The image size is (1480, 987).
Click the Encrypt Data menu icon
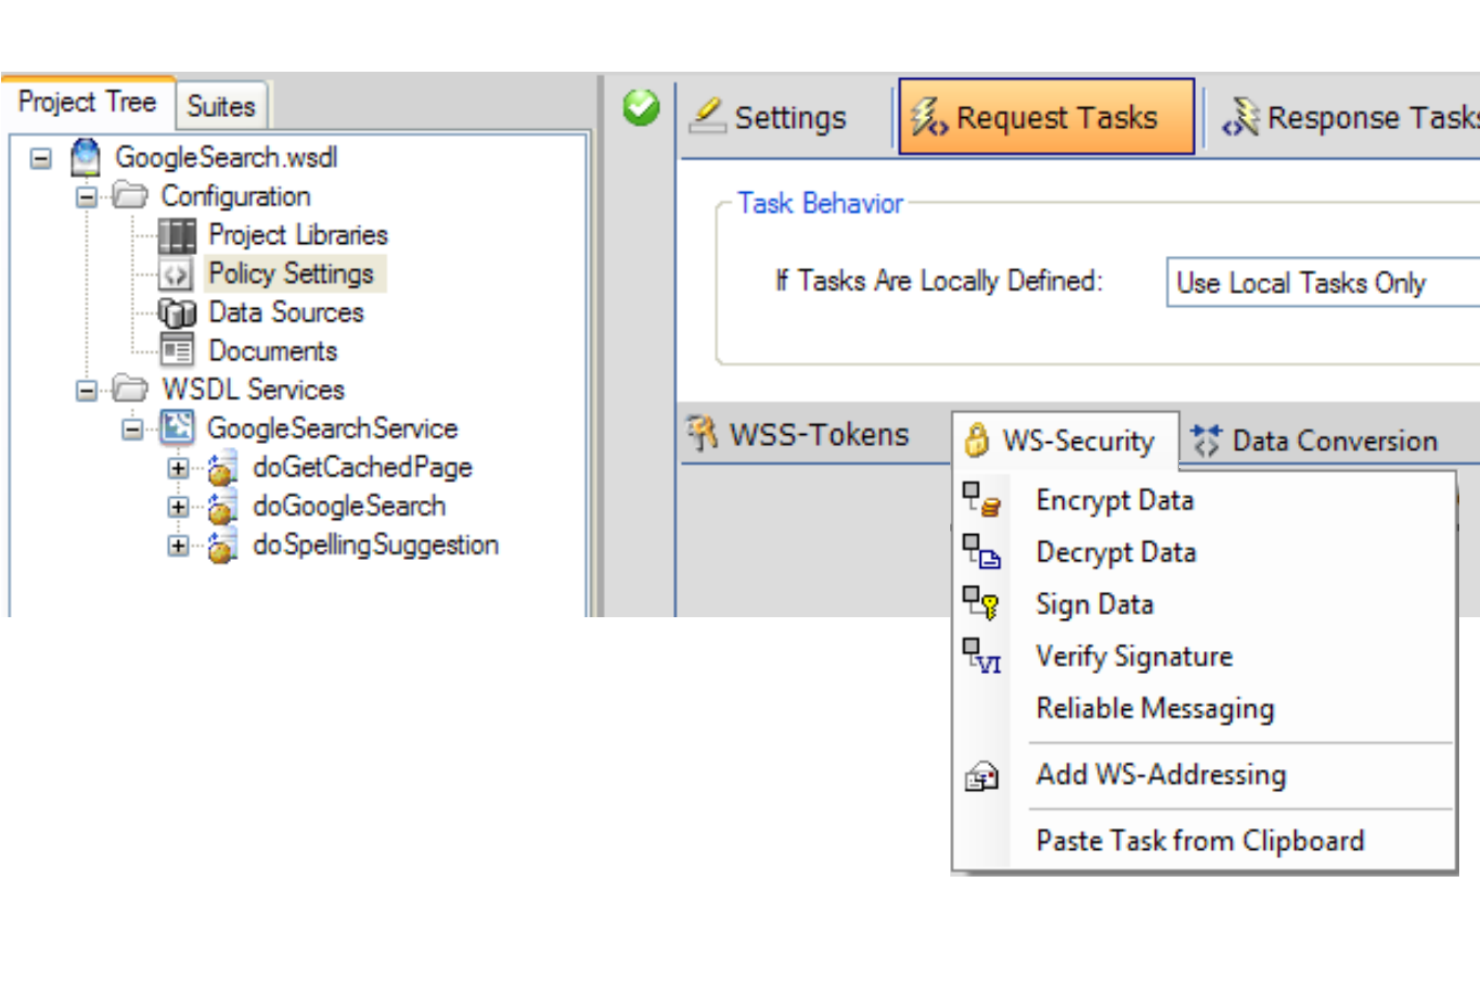pyautogui.click(x=981, y=499)
